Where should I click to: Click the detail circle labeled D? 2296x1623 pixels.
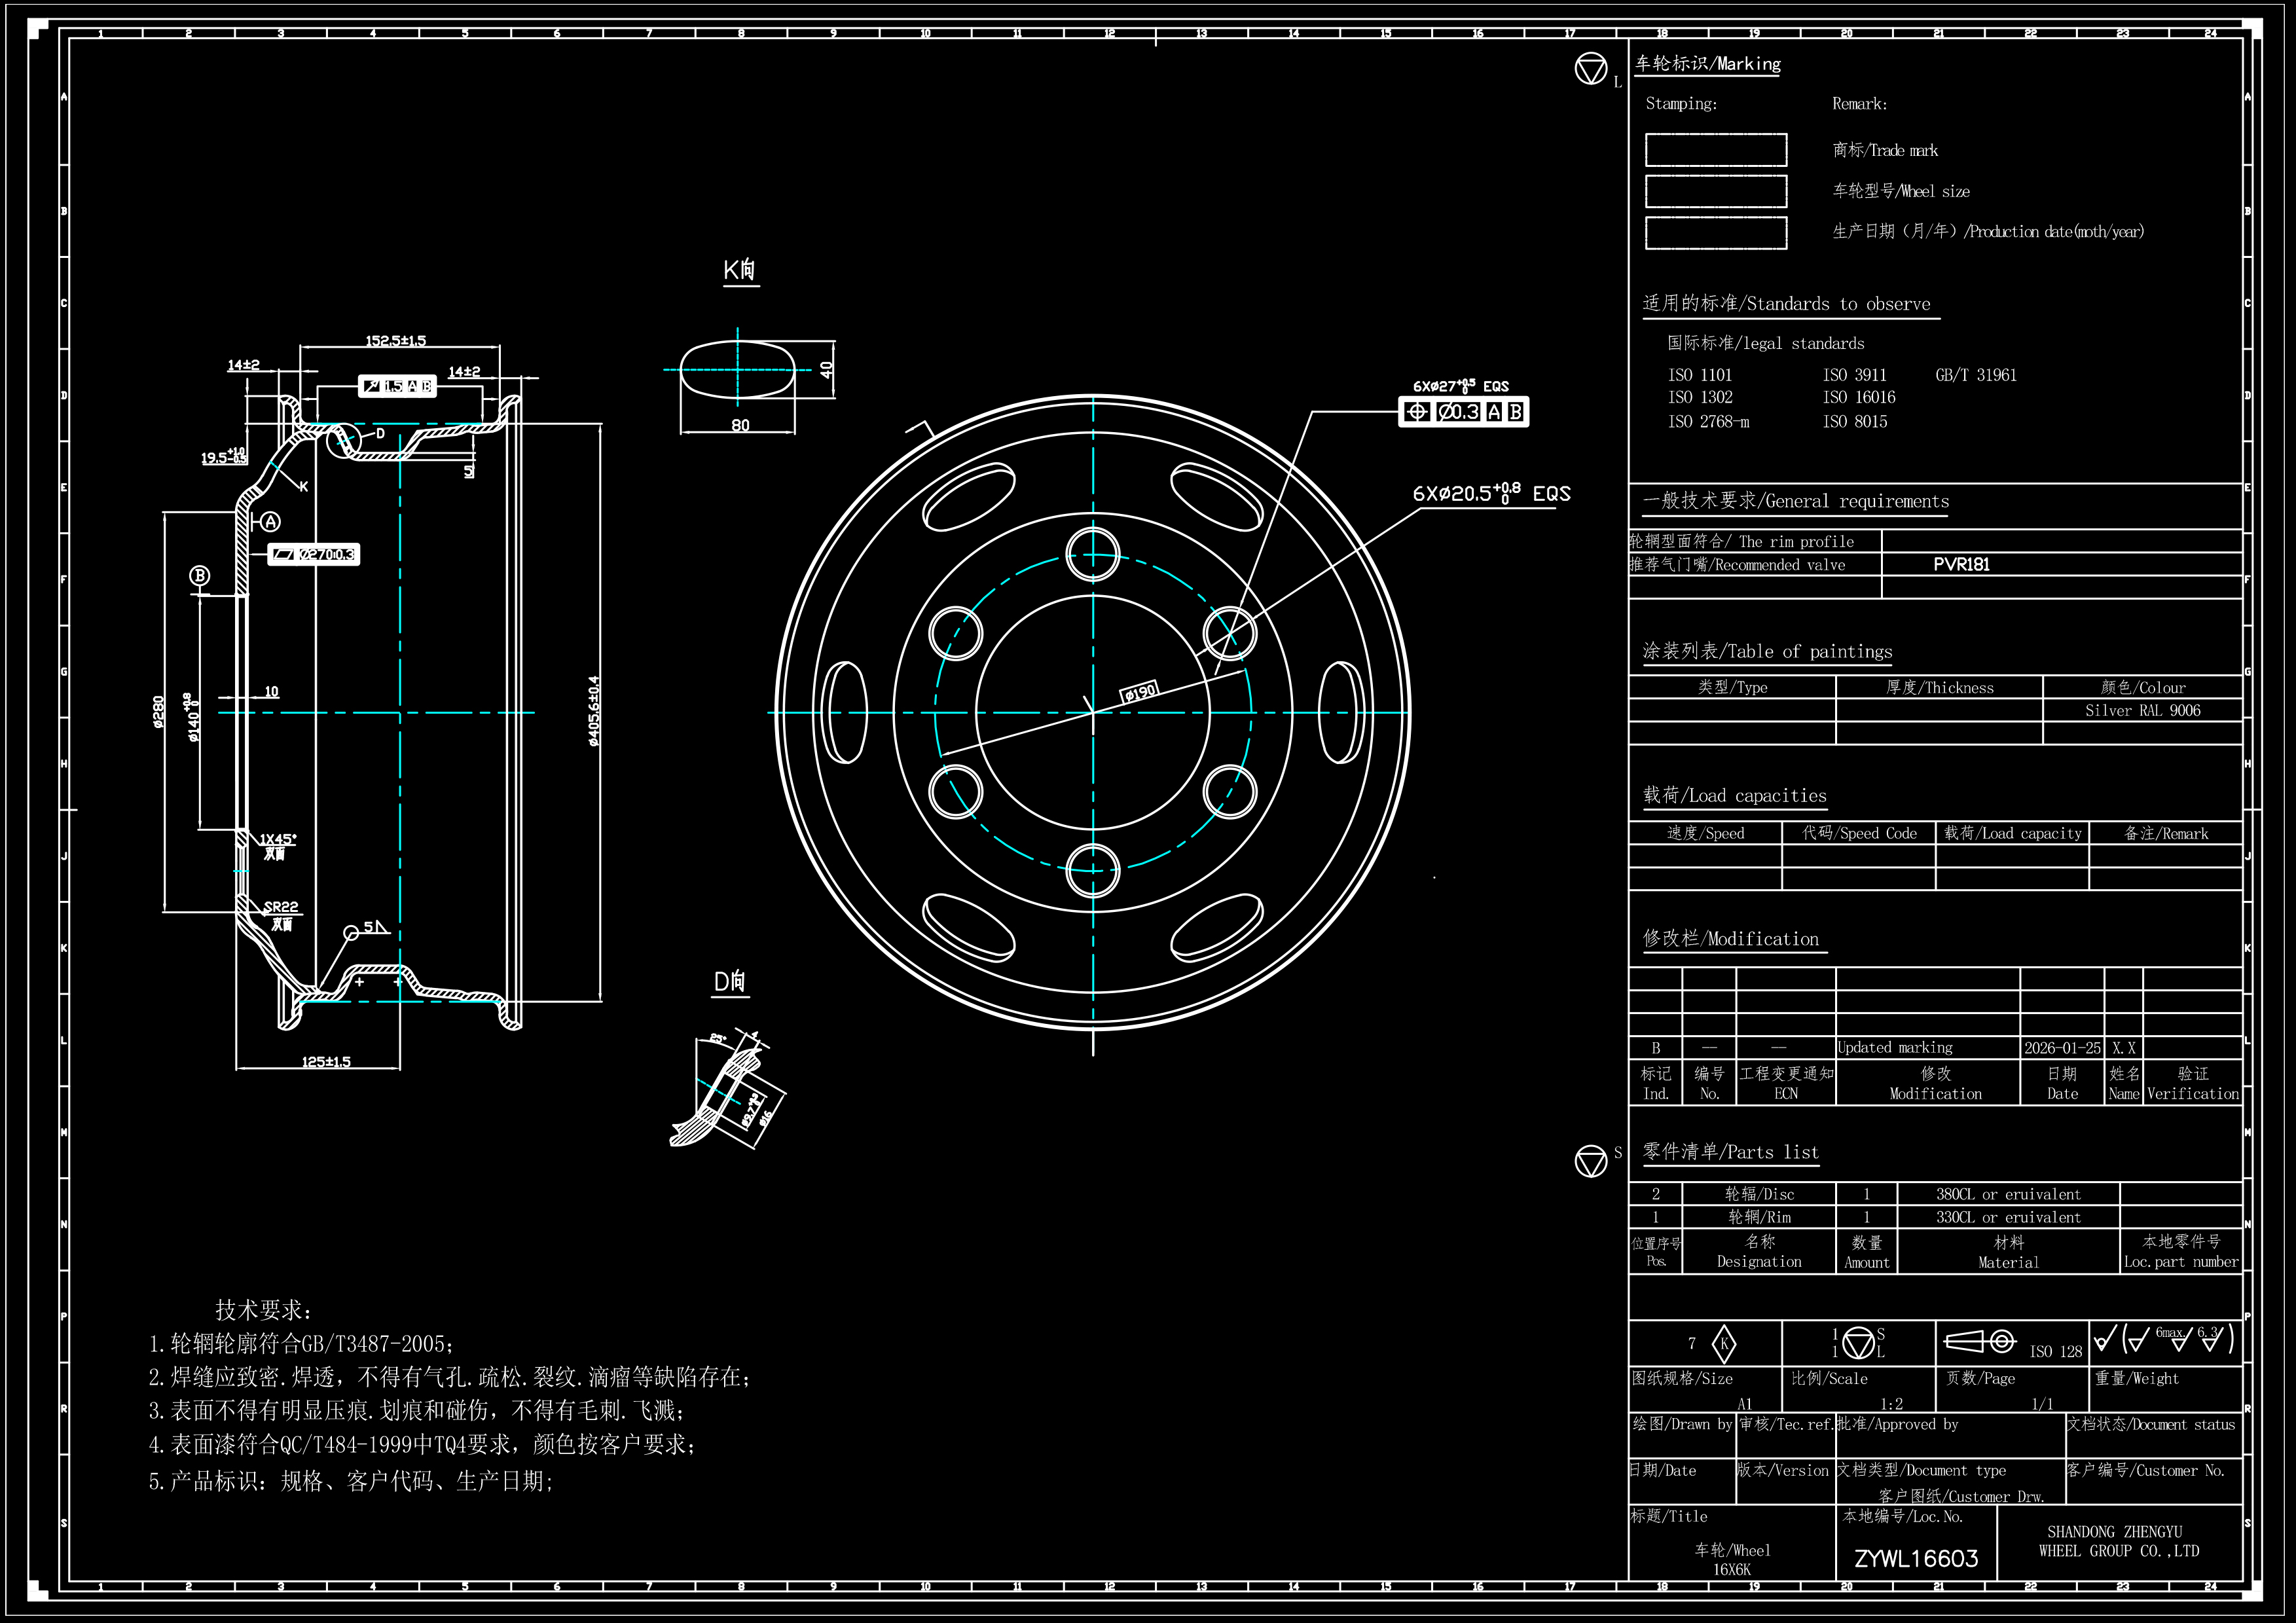click(x=343, y=440)
